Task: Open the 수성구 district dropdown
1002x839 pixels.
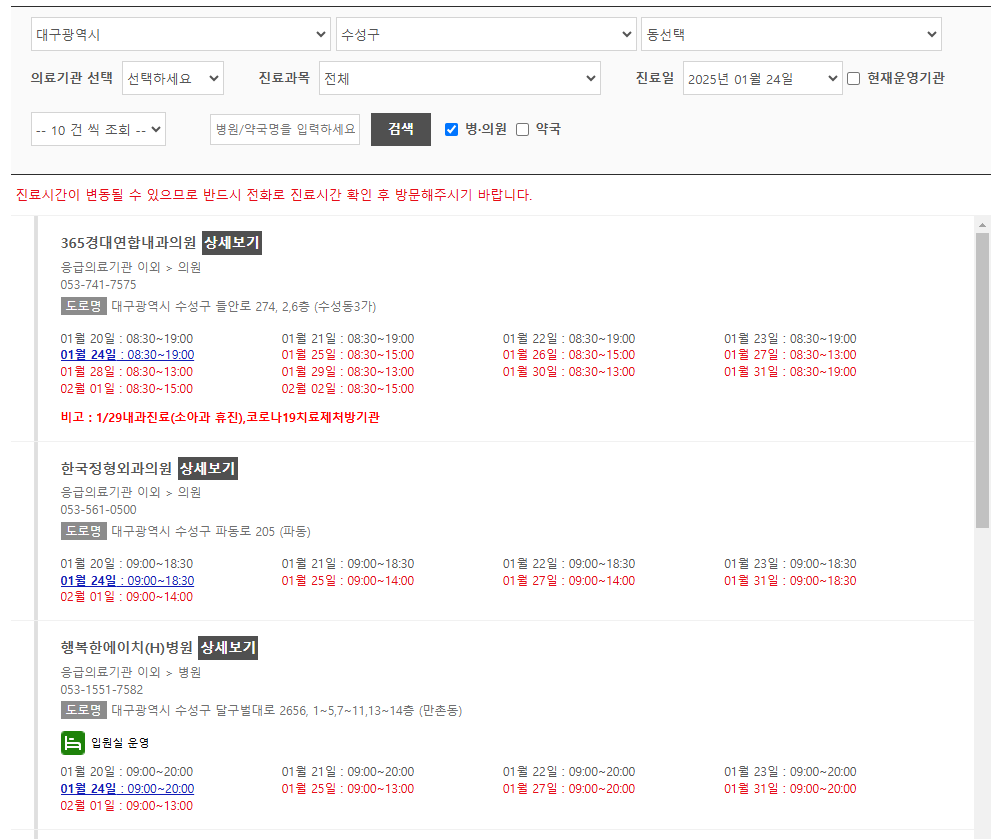Action: tap(486, 34)
